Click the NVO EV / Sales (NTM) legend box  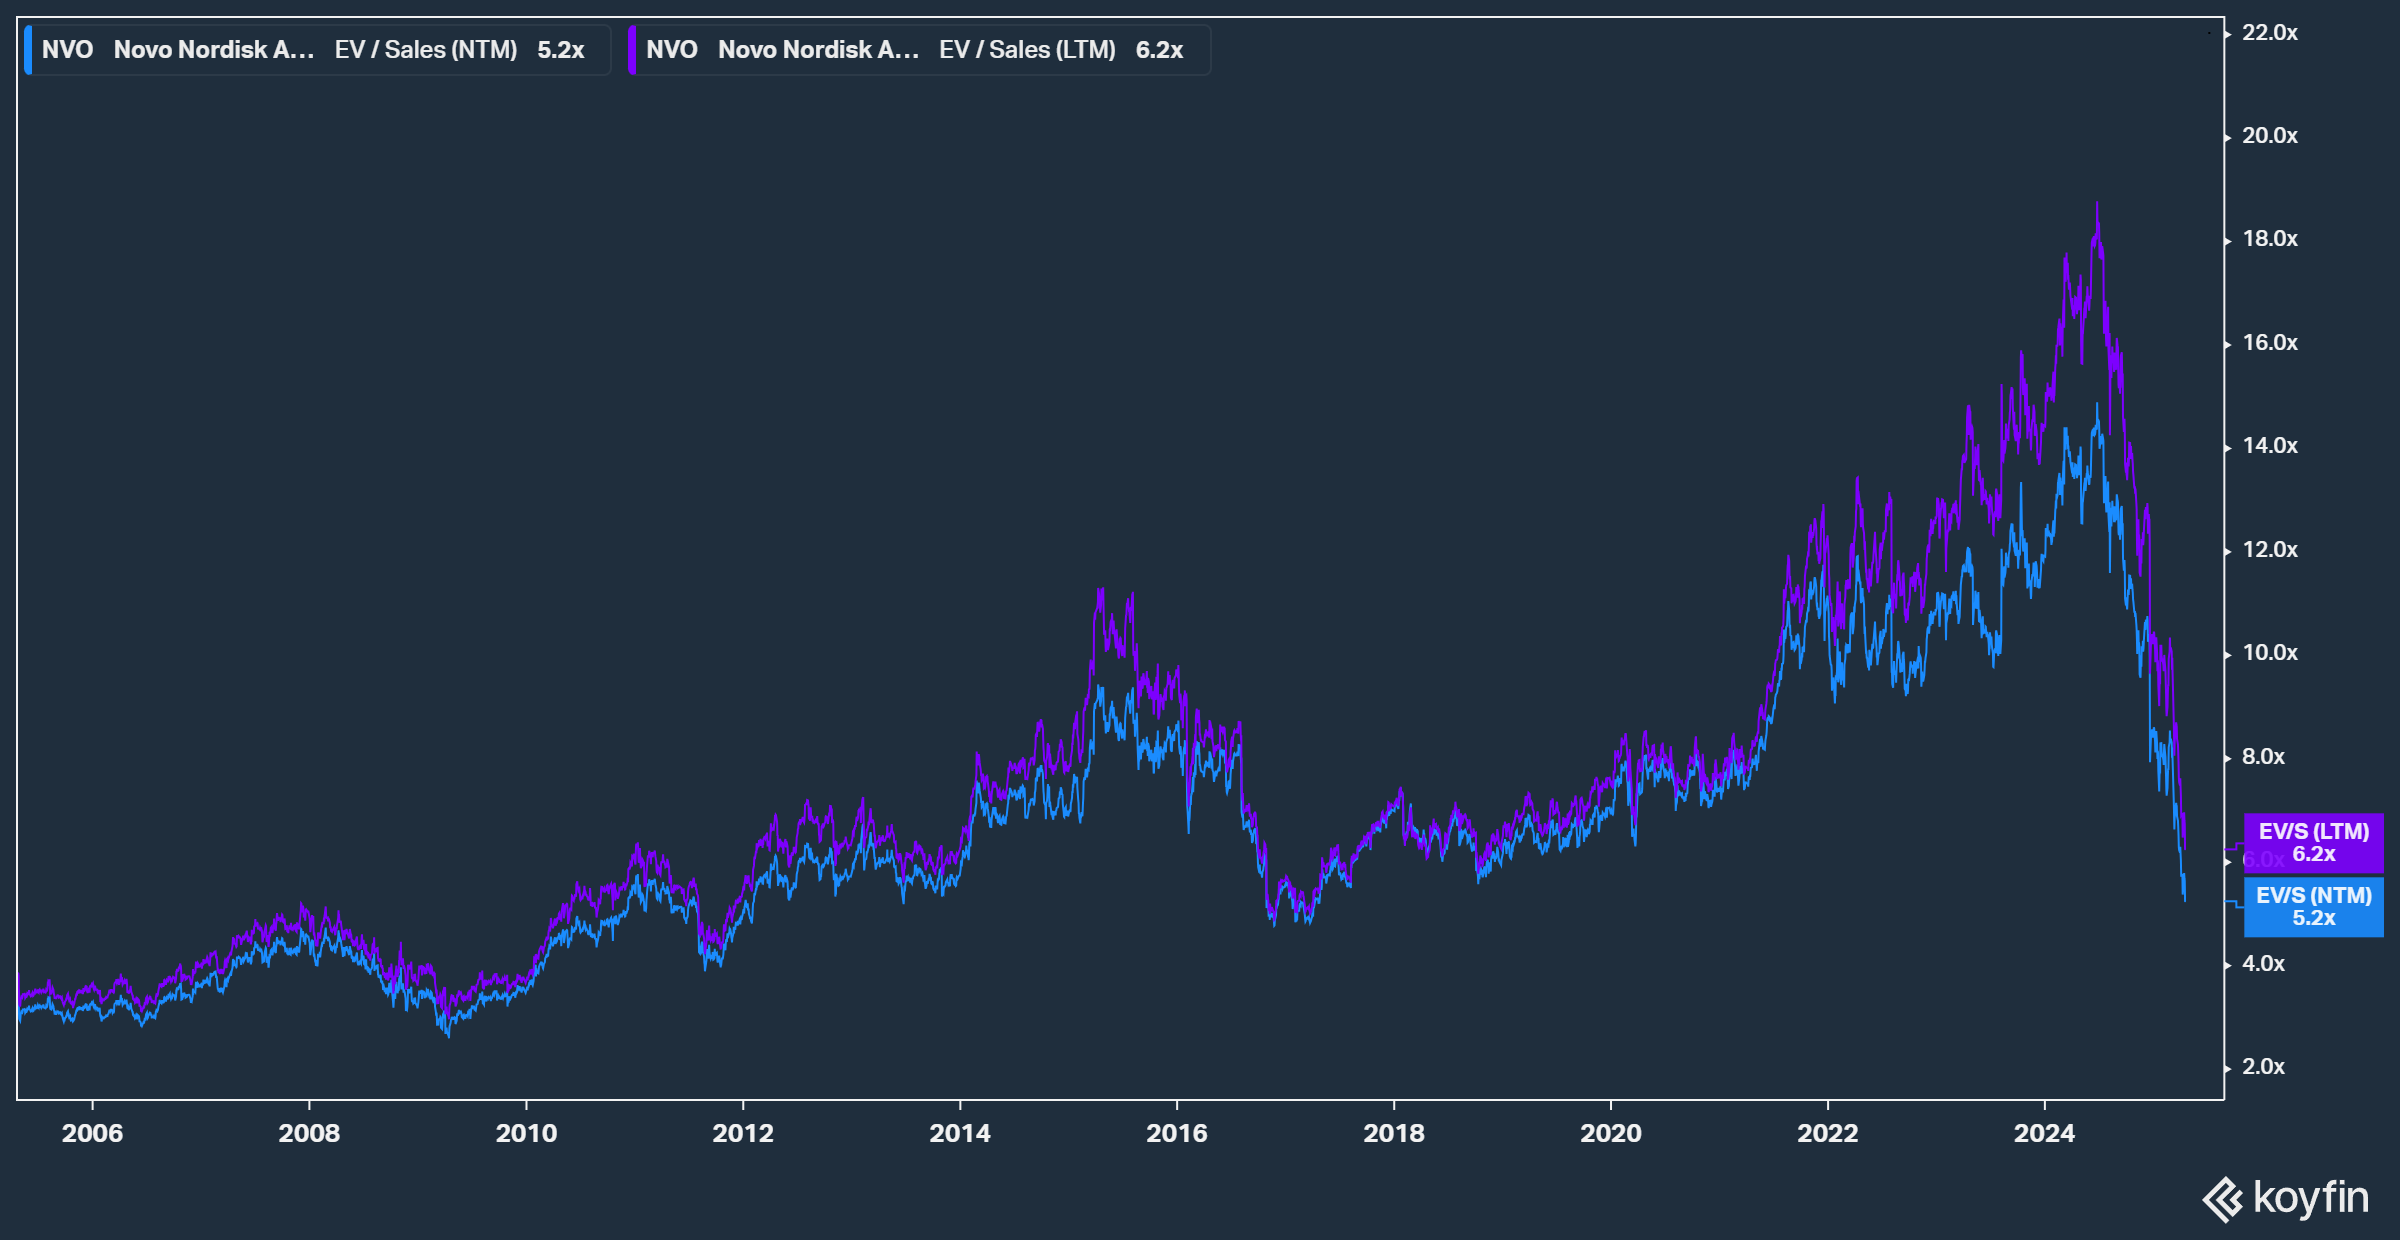click(x=317, y=50)
